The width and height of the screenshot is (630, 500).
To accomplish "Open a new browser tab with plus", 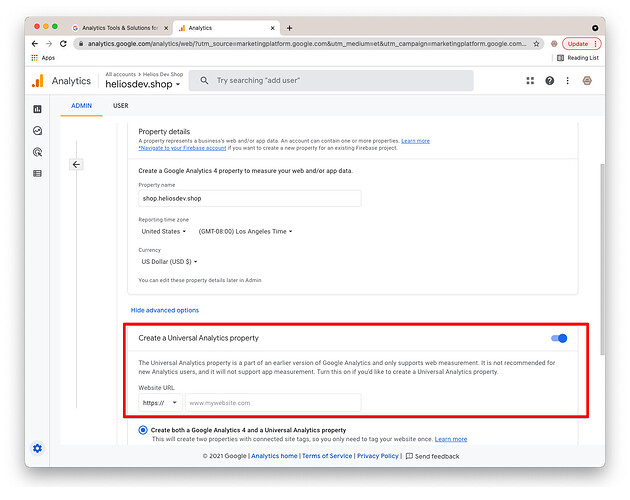I will tap(289, 28).
